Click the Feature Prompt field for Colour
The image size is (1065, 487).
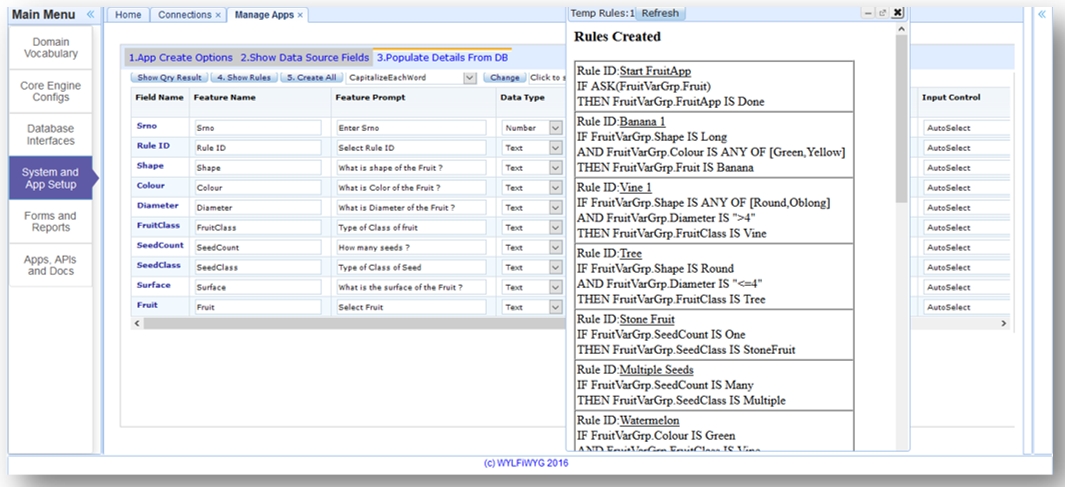point(410,188)
